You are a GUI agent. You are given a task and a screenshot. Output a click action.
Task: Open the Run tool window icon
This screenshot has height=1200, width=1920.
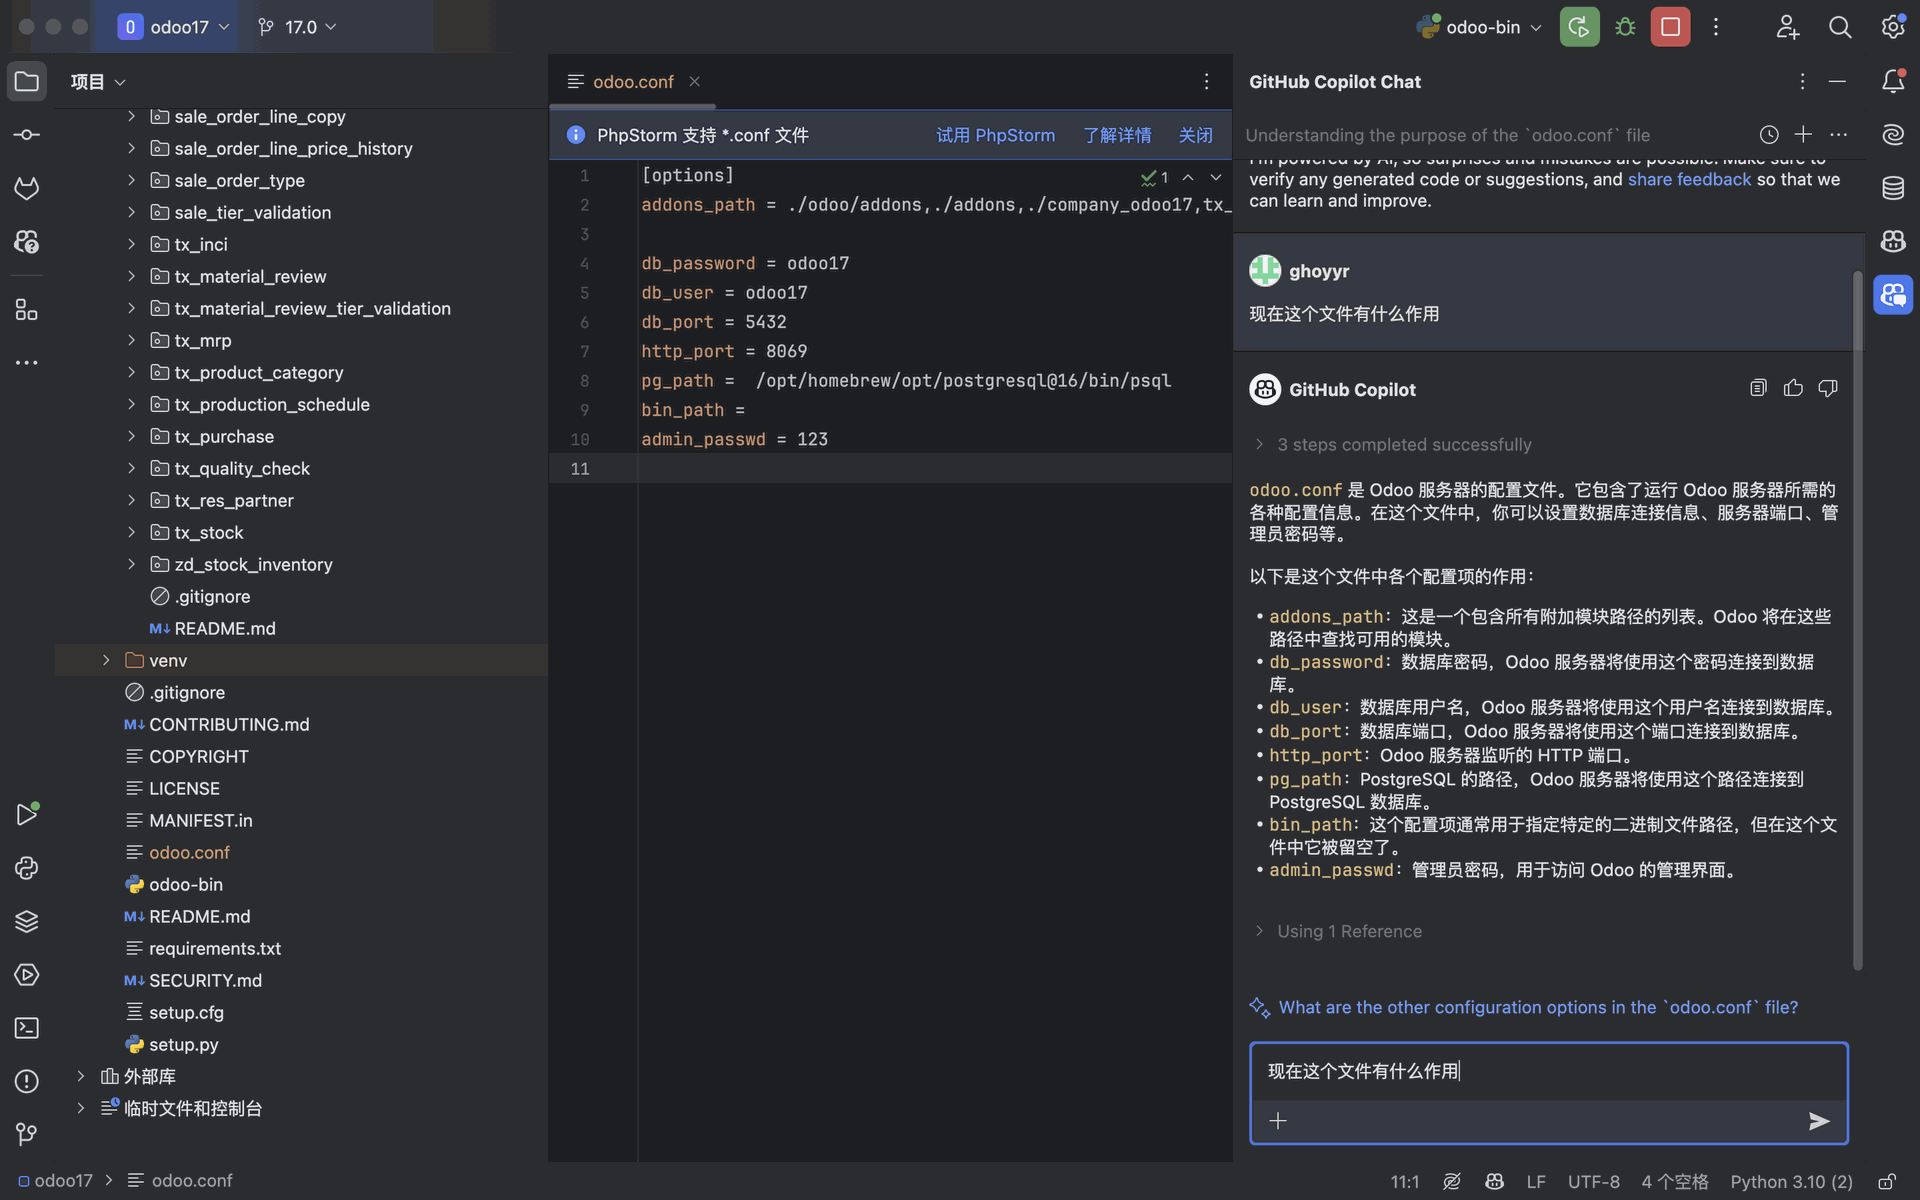[27, 814]
